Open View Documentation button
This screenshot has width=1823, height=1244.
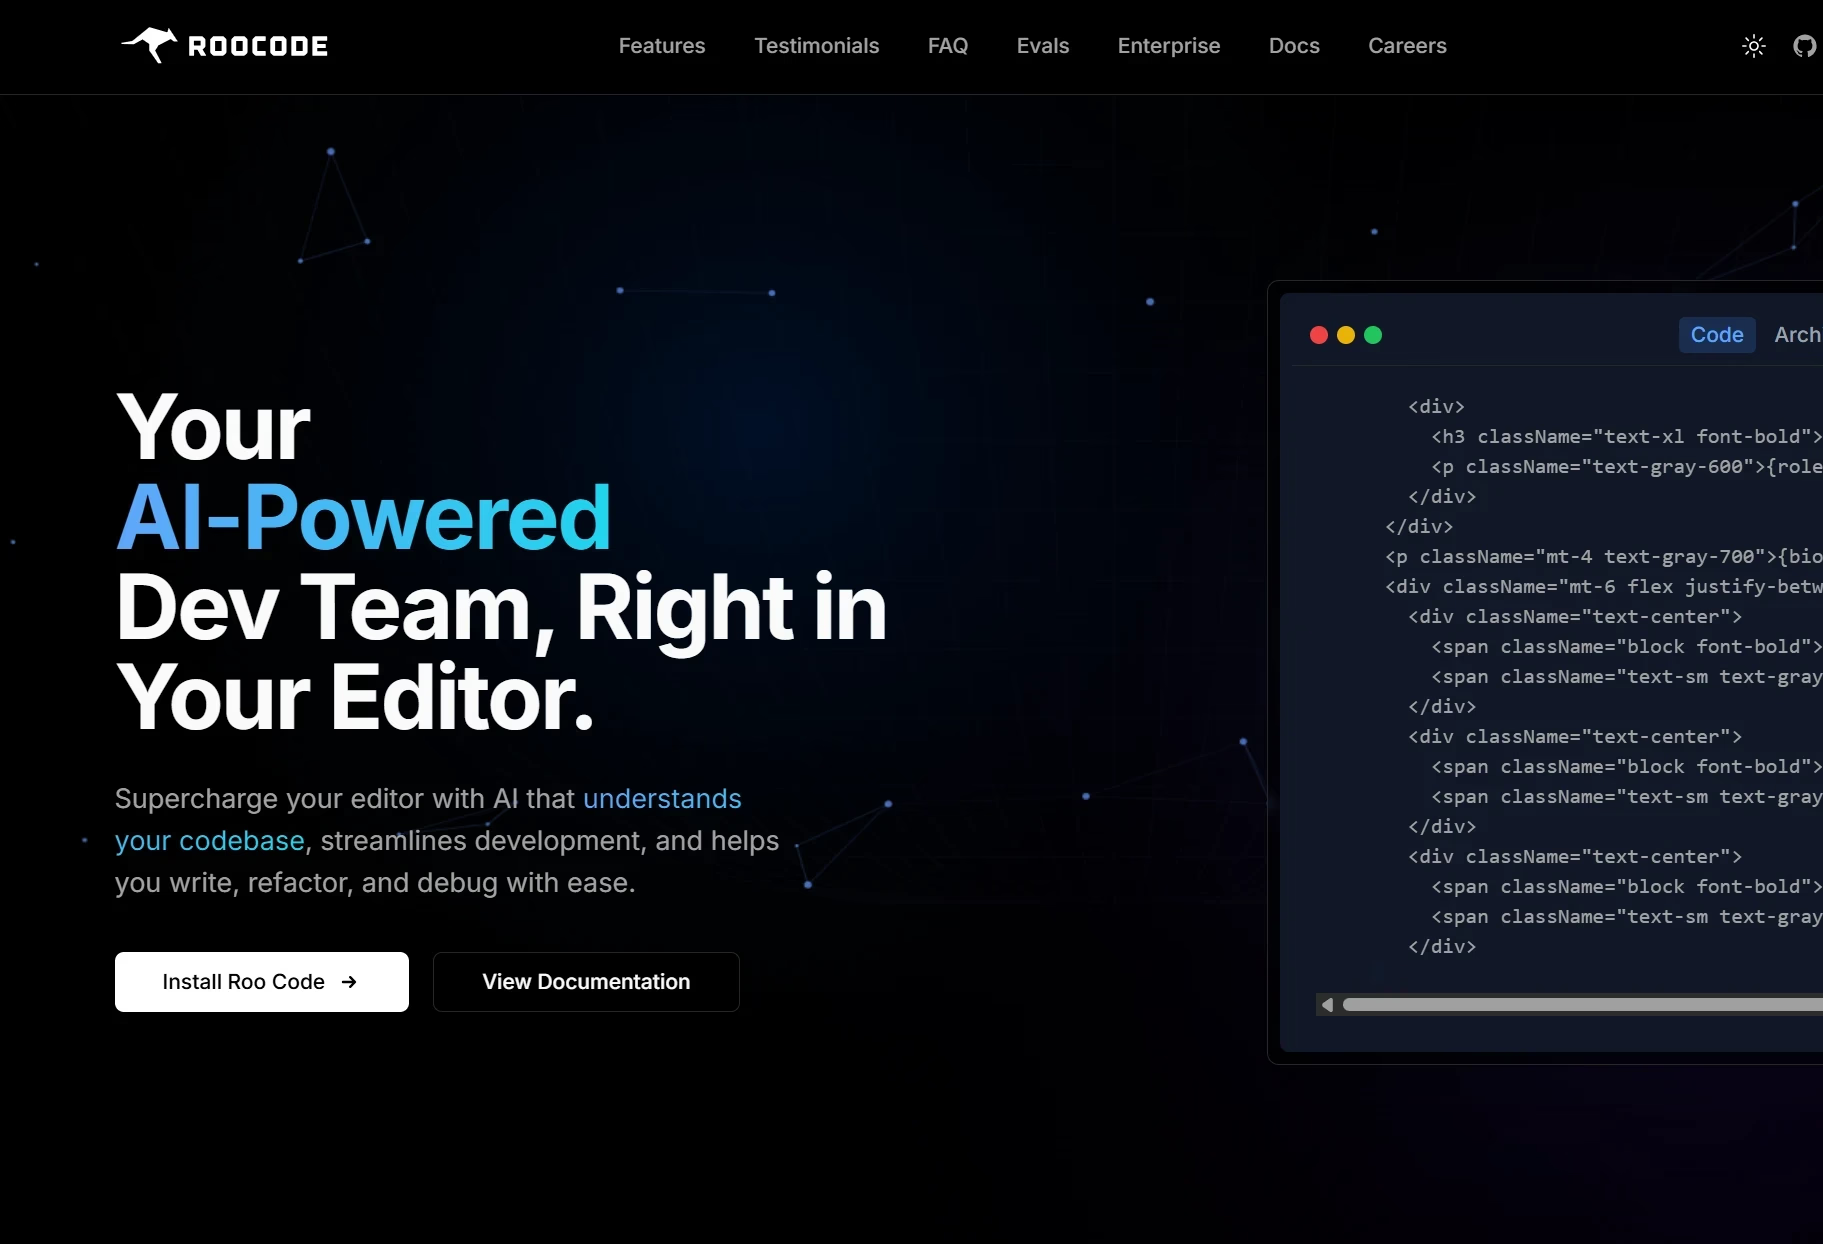586,982
